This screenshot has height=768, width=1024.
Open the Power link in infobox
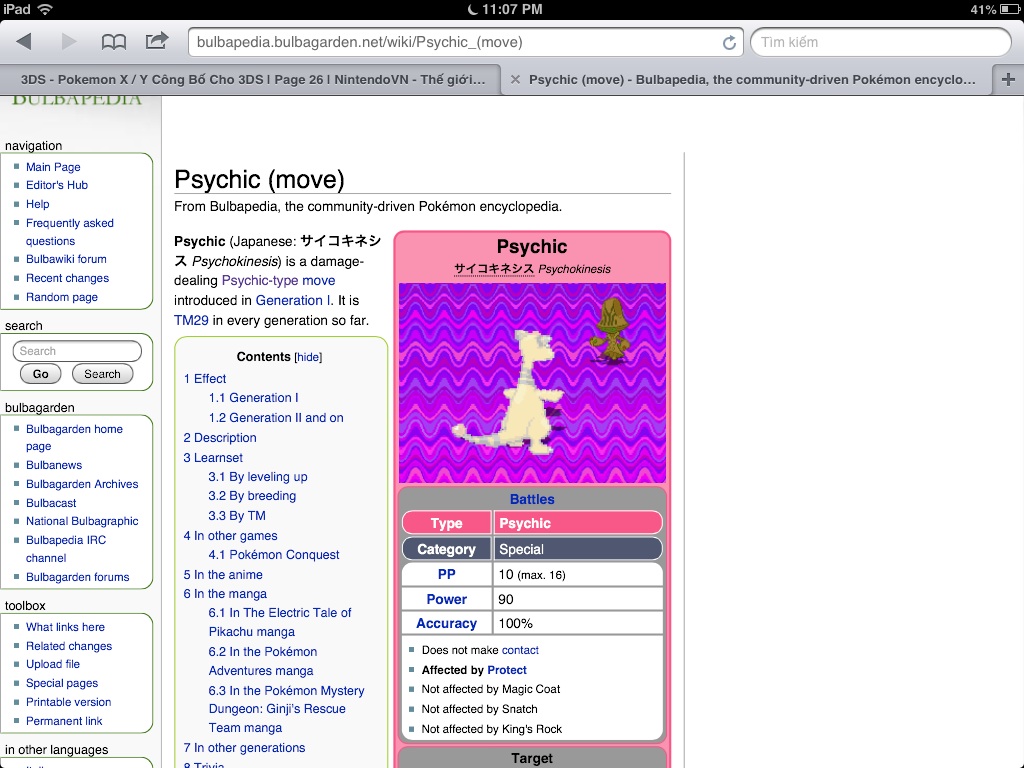pos(447,600)
